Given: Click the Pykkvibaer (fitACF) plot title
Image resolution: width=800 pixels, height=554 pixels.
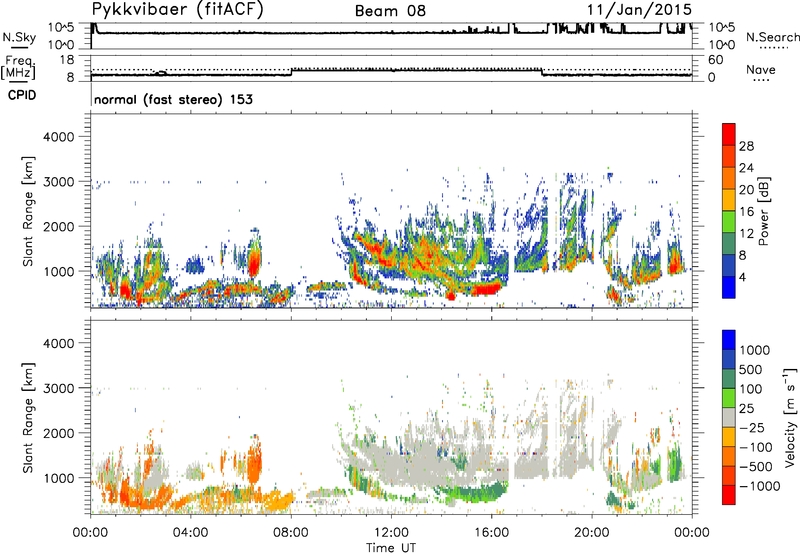Looking at the screenshot, I should (178, 9).
